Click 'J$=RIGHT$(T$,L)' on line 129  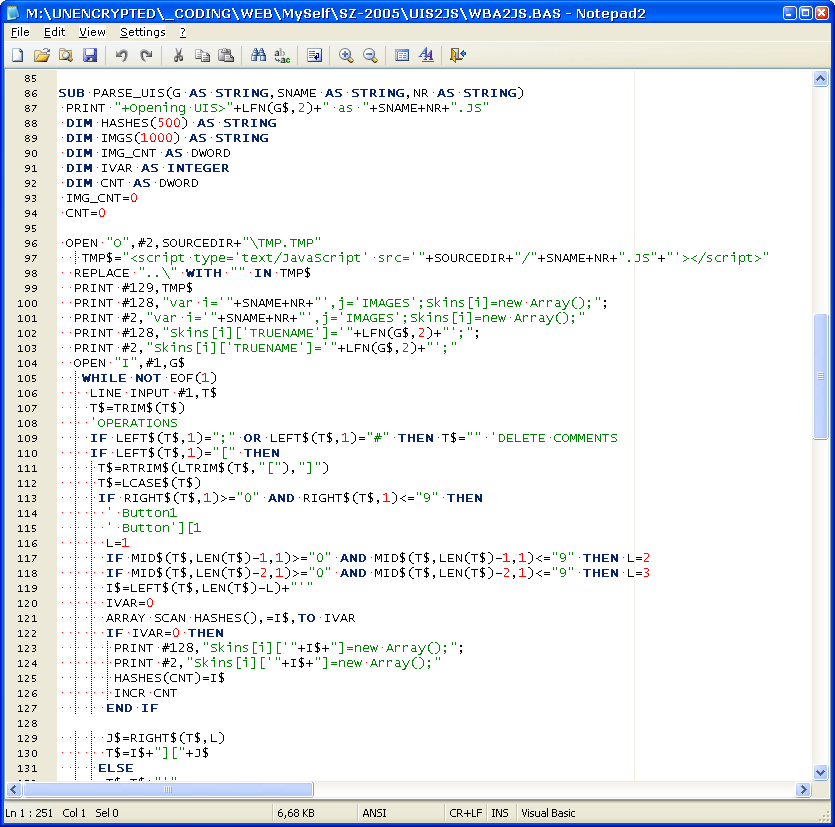166,738
